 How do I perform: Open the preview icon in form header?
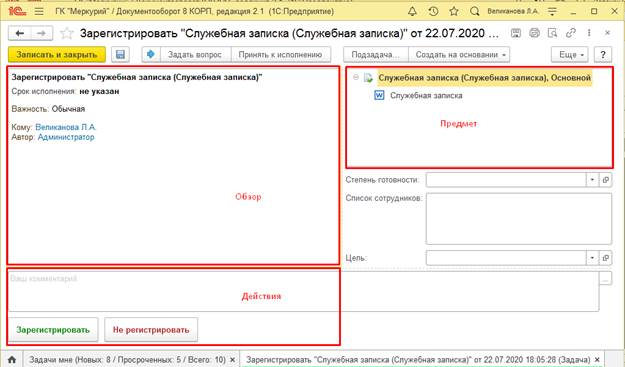[552, 33]
